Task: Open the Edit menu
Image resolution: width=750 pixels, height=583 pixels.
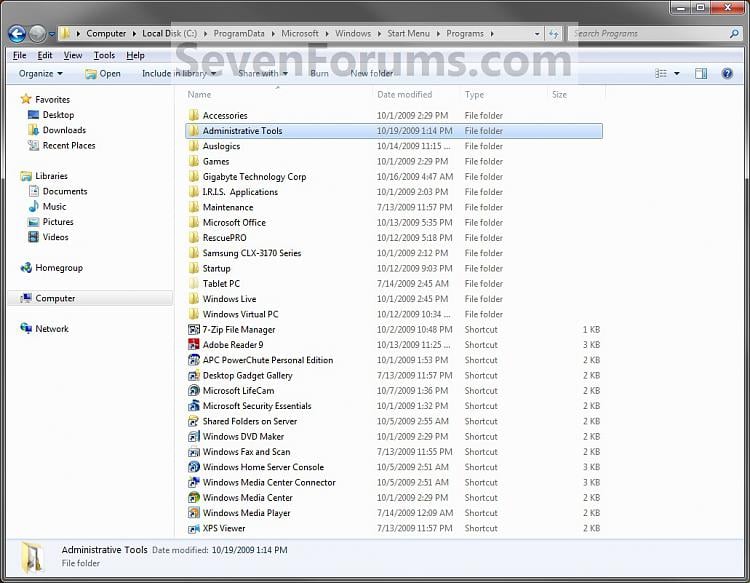Action: 44,55
